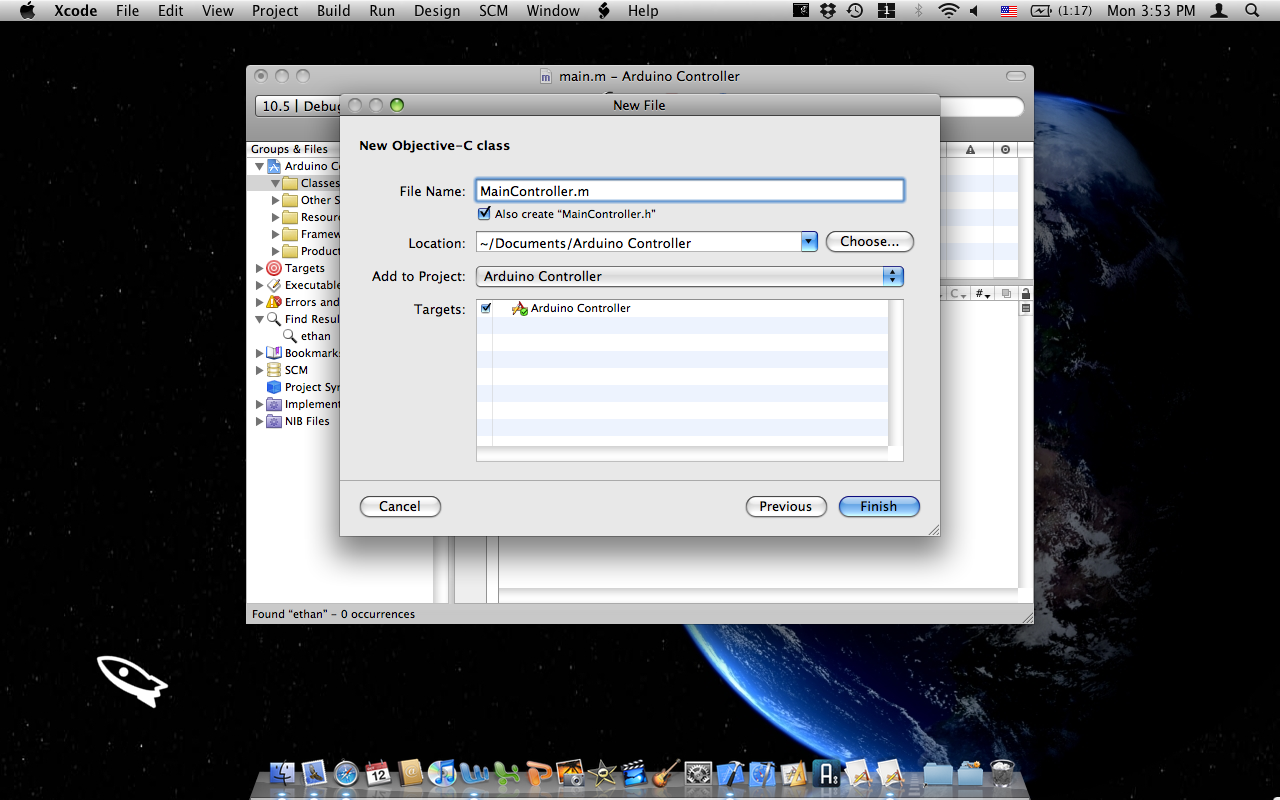
Task: Collapse the Arduino Controller project group
Action: click(x=259, y=166)
